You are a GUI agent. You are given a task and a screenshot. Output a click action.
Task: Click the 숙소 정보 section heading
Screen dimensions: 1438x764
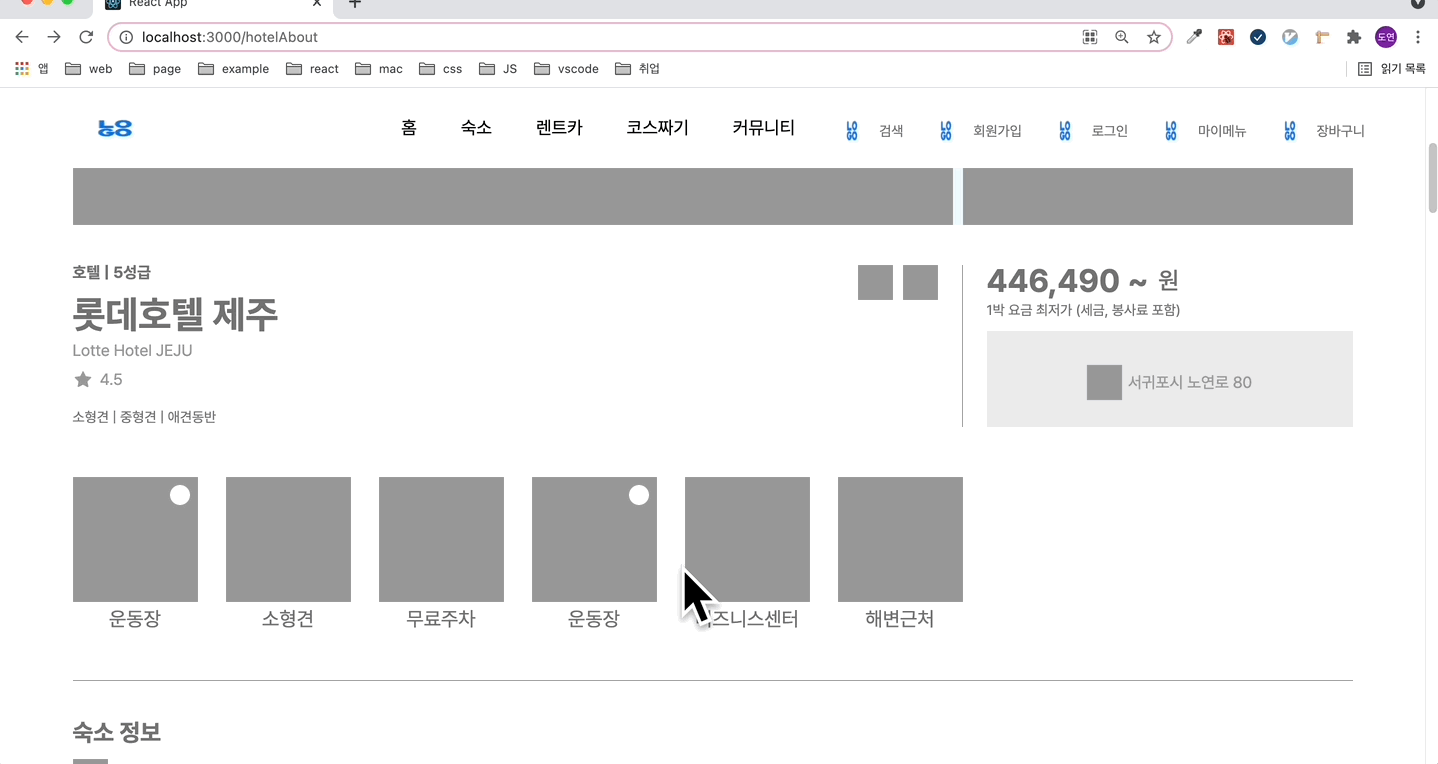pyautogui.click(x=117, y=732)
